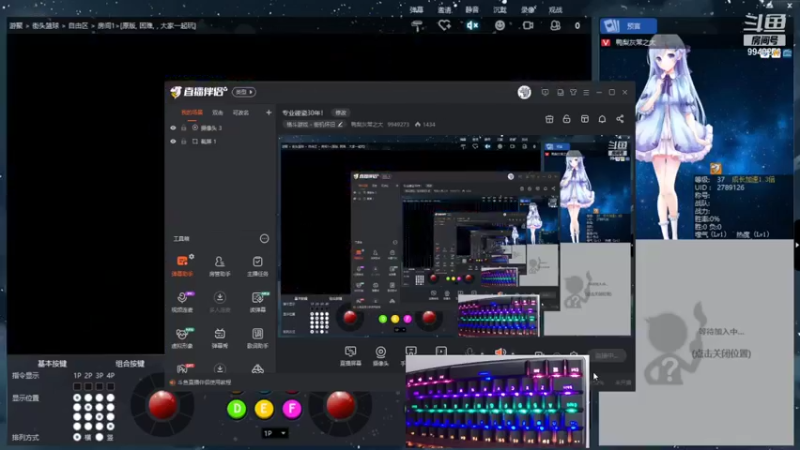Check the 4P 指令显示 checkbox
Image resolution: width=800 pixels, height=450 pixels.
[110, 387]
